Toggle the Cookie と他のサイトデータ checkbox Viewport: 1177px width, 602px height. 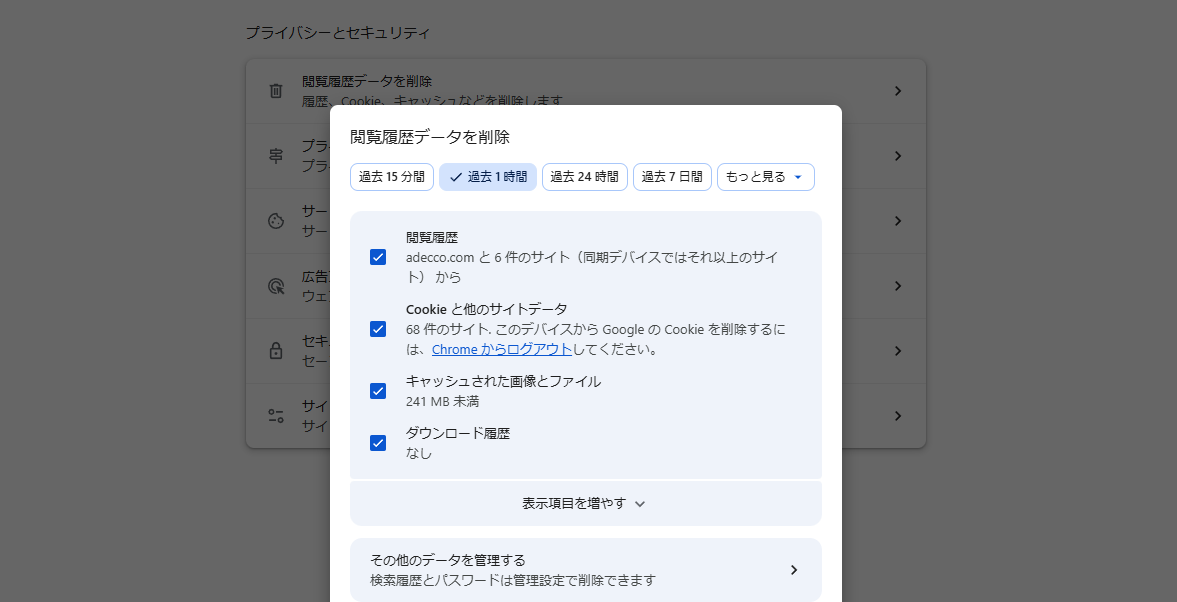[378, 329]
